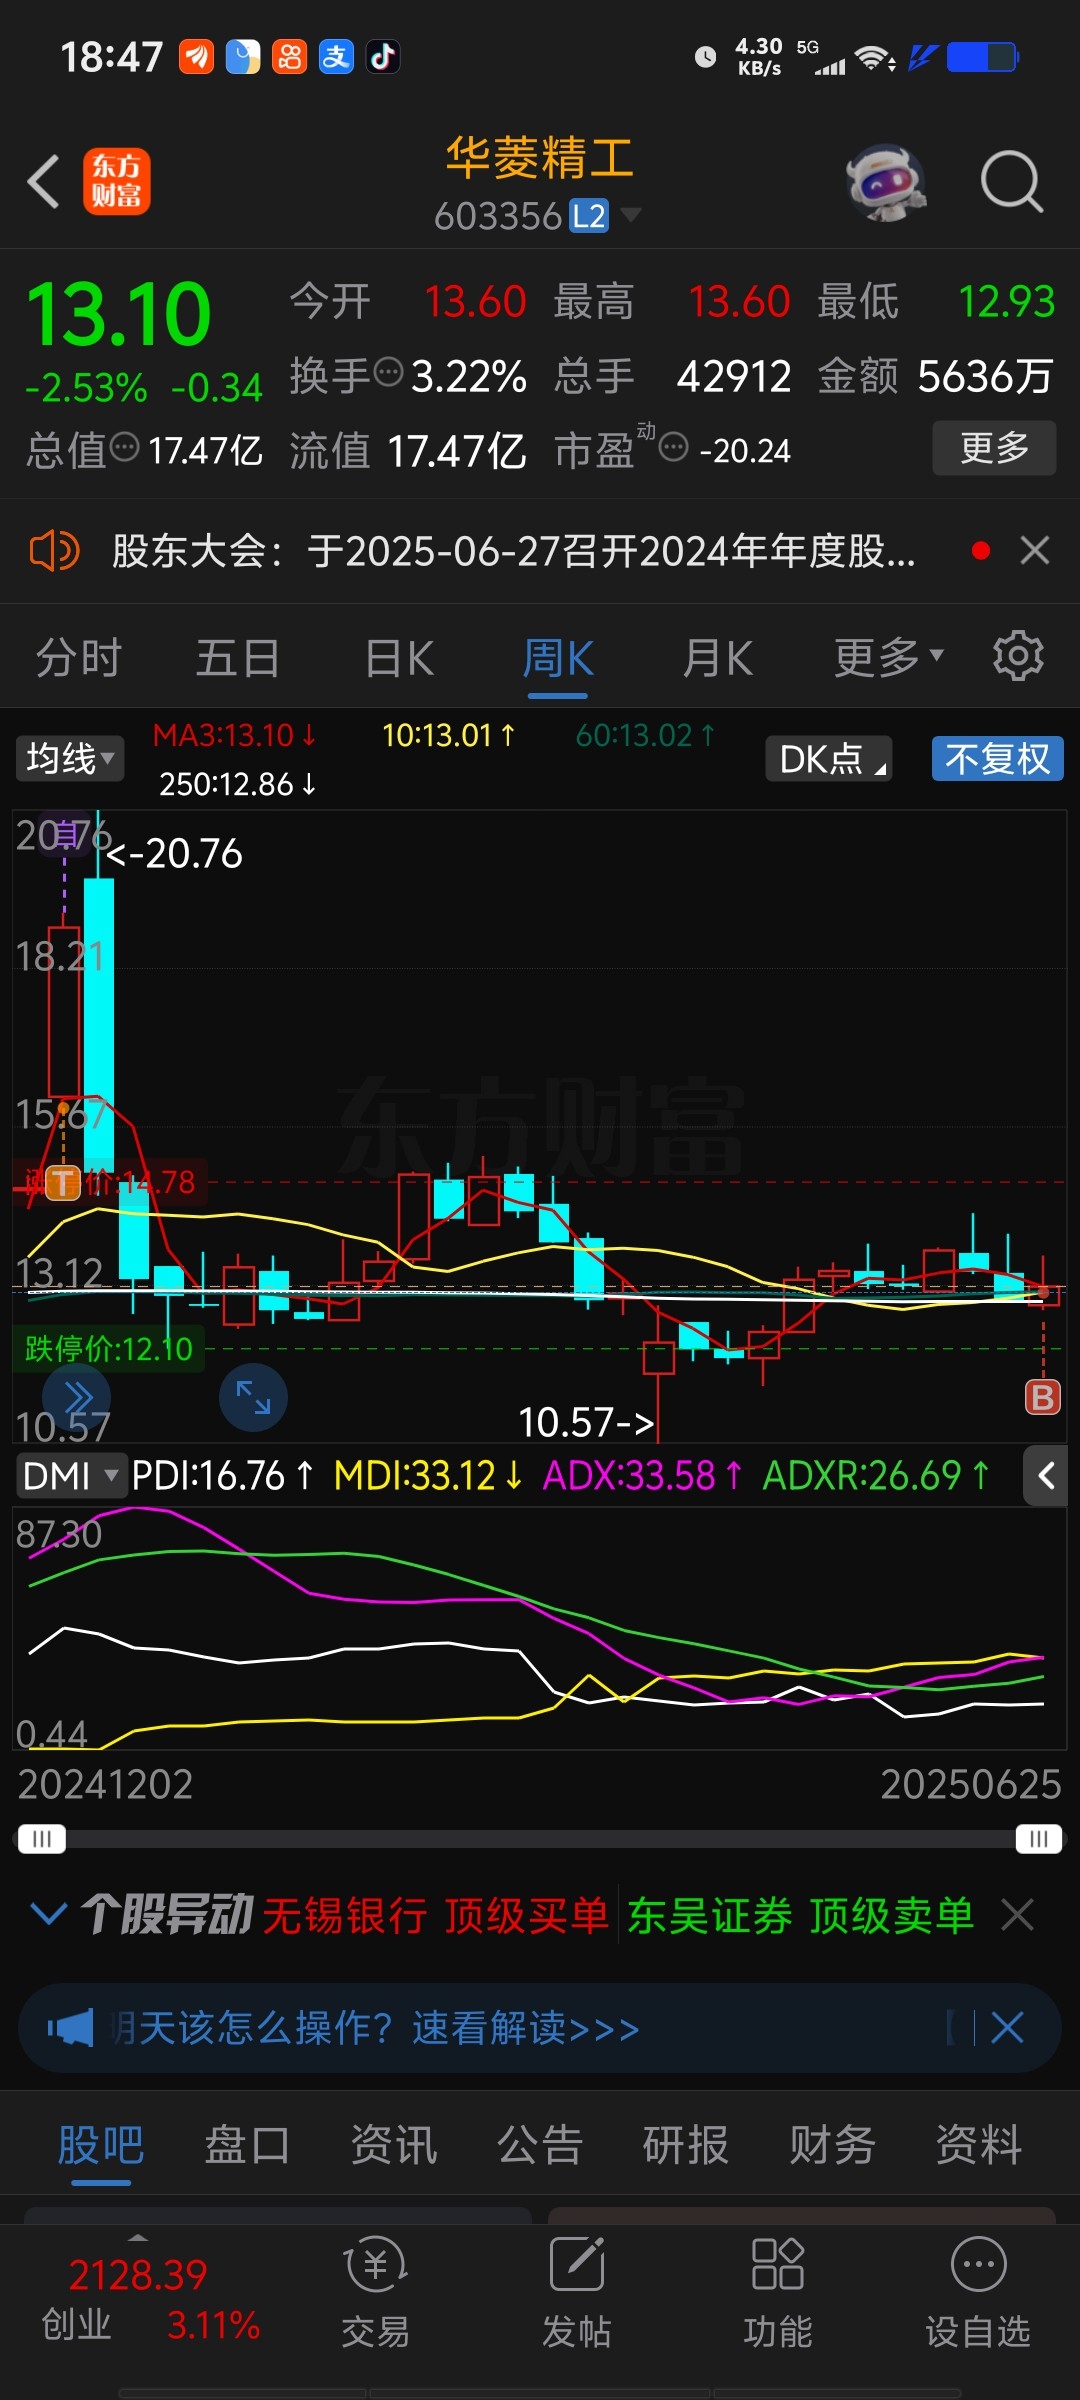Tap the back arrow icon
This screenshot has width=1080, height=2400.
[43, 182]
